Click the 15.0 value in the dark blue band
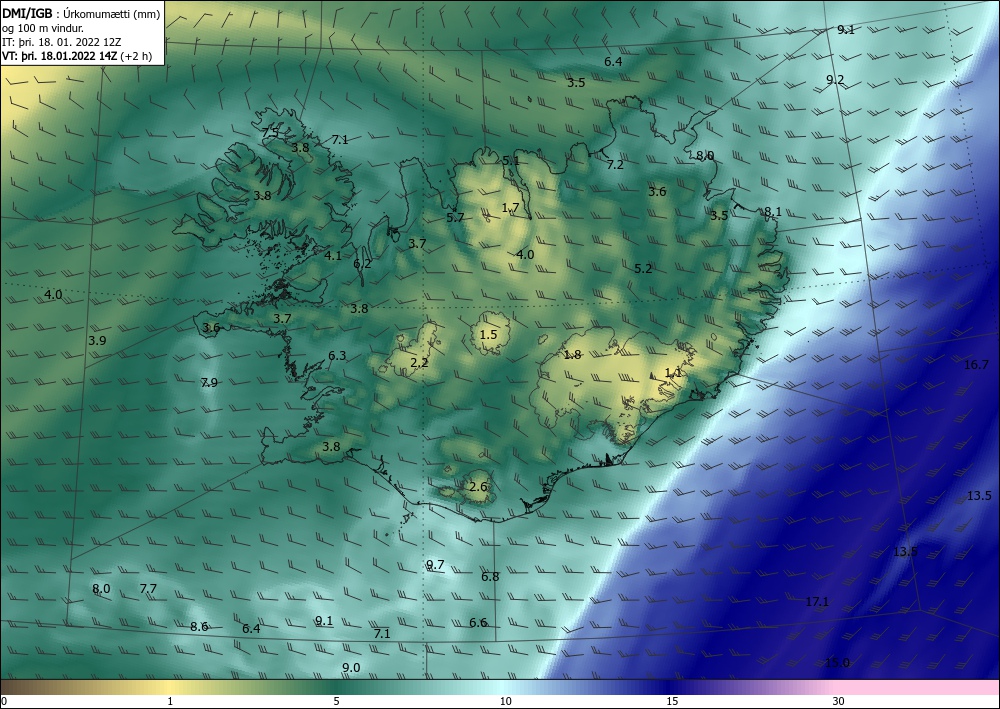This screenshot has height=709, width=1000. 837,662
